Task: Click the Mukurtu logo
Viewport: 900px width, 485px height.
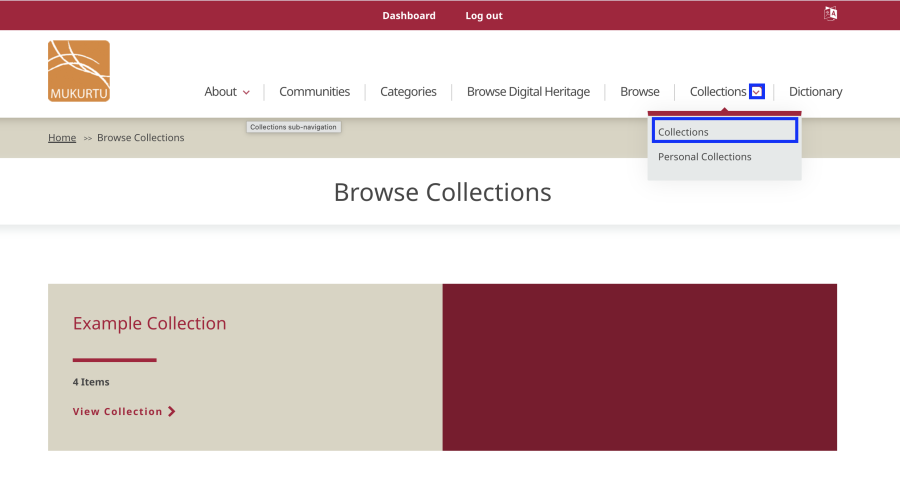Action: 79,71
